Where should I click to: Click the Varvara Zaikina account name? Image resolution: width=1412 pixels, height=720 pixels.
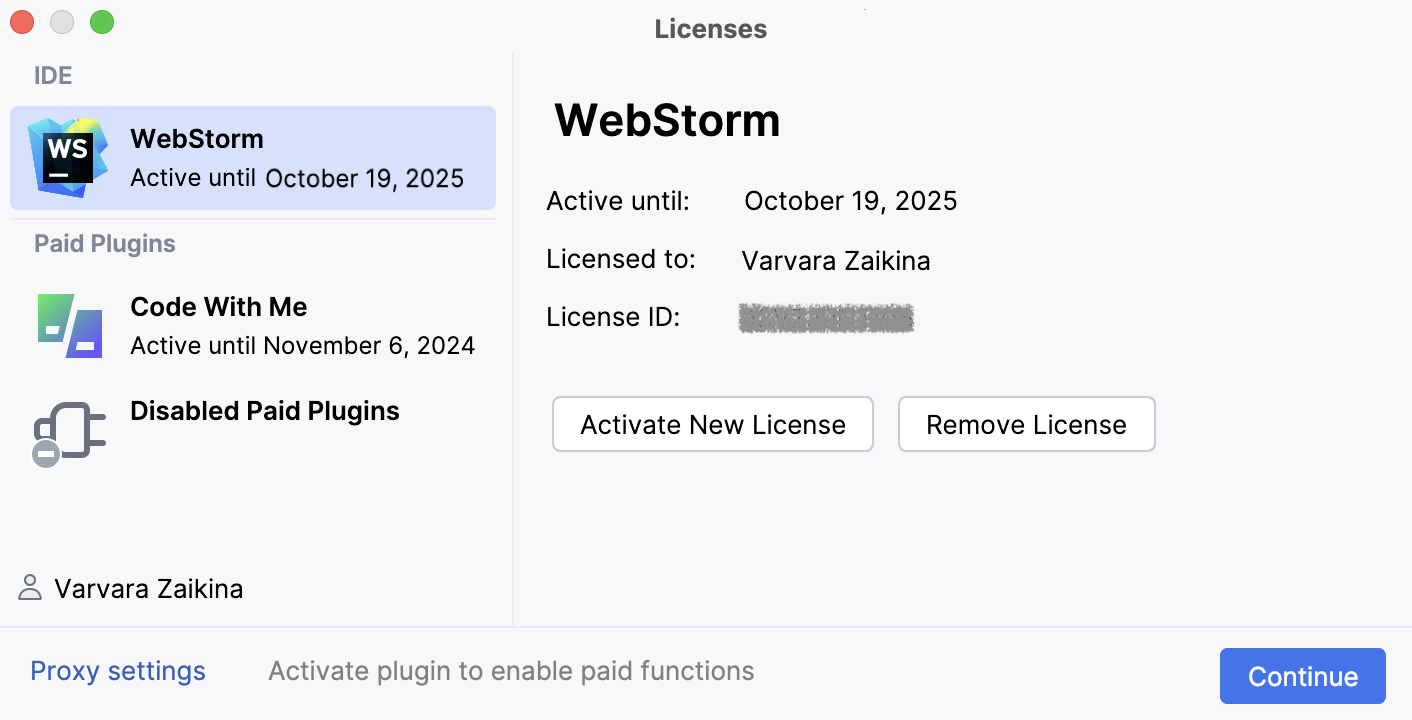[x=148, y=589]
